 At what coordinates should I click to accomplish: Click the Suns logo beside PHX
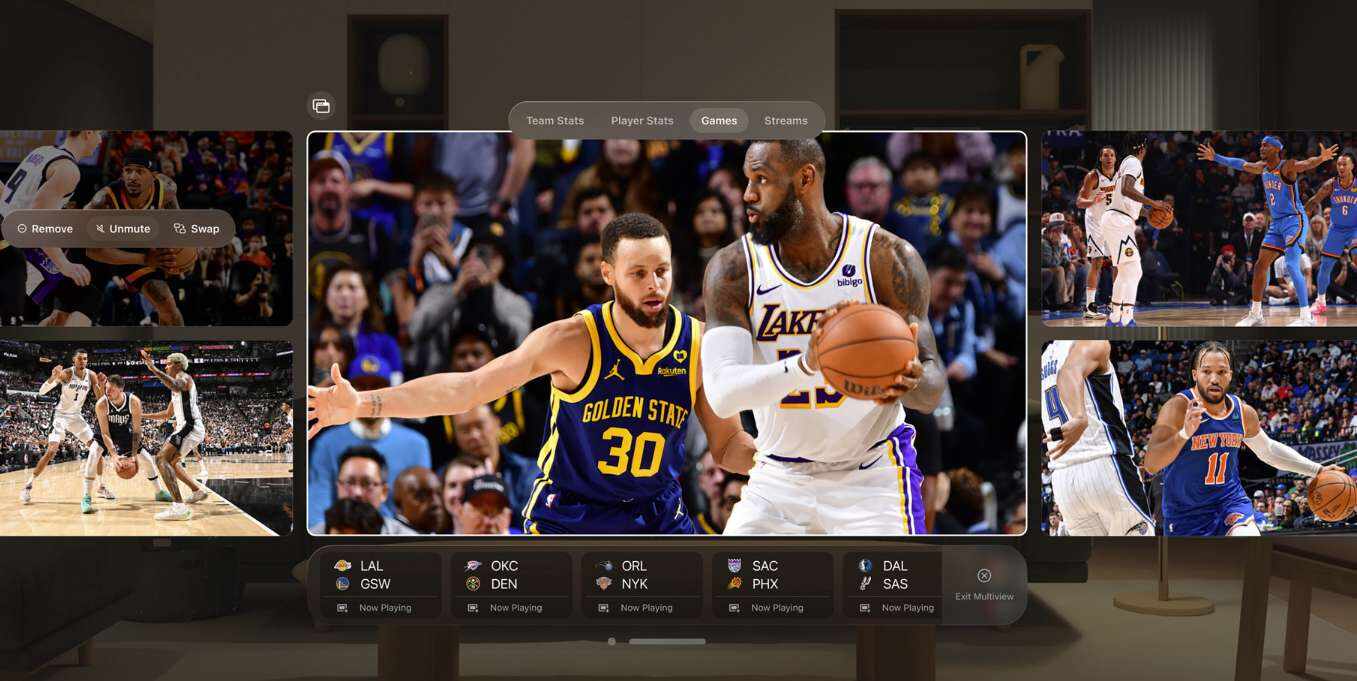(x=735, y=584)
